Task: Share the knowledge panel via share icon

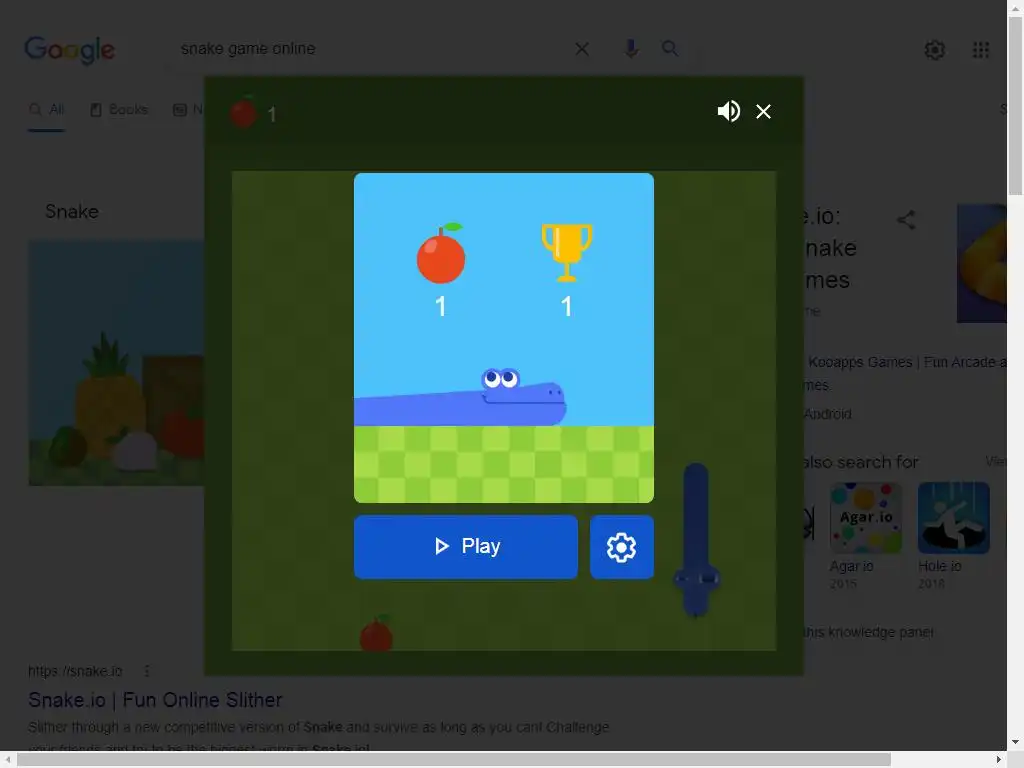Action: [906, 219]
